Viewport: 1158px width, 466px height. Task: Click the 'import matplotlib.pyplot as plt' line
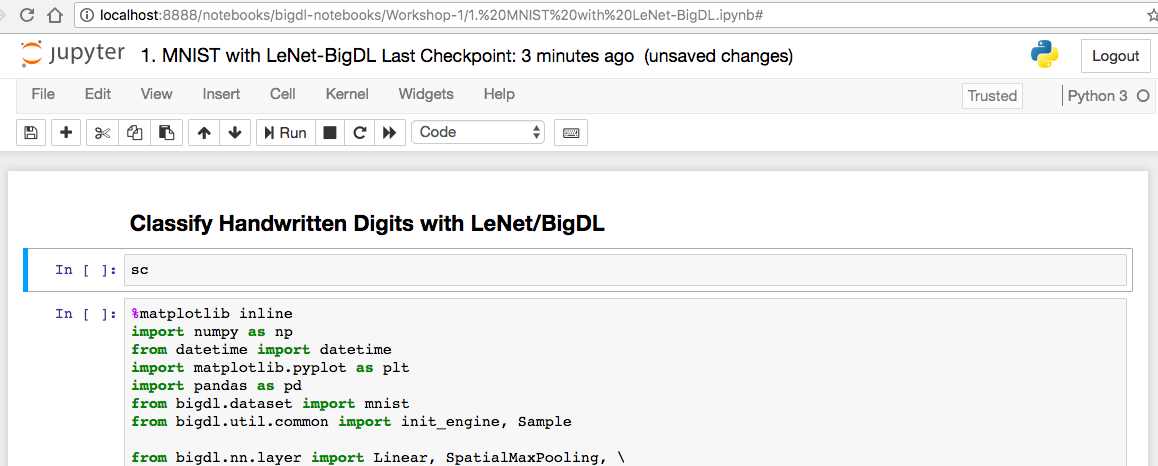(x=270, y=368)
